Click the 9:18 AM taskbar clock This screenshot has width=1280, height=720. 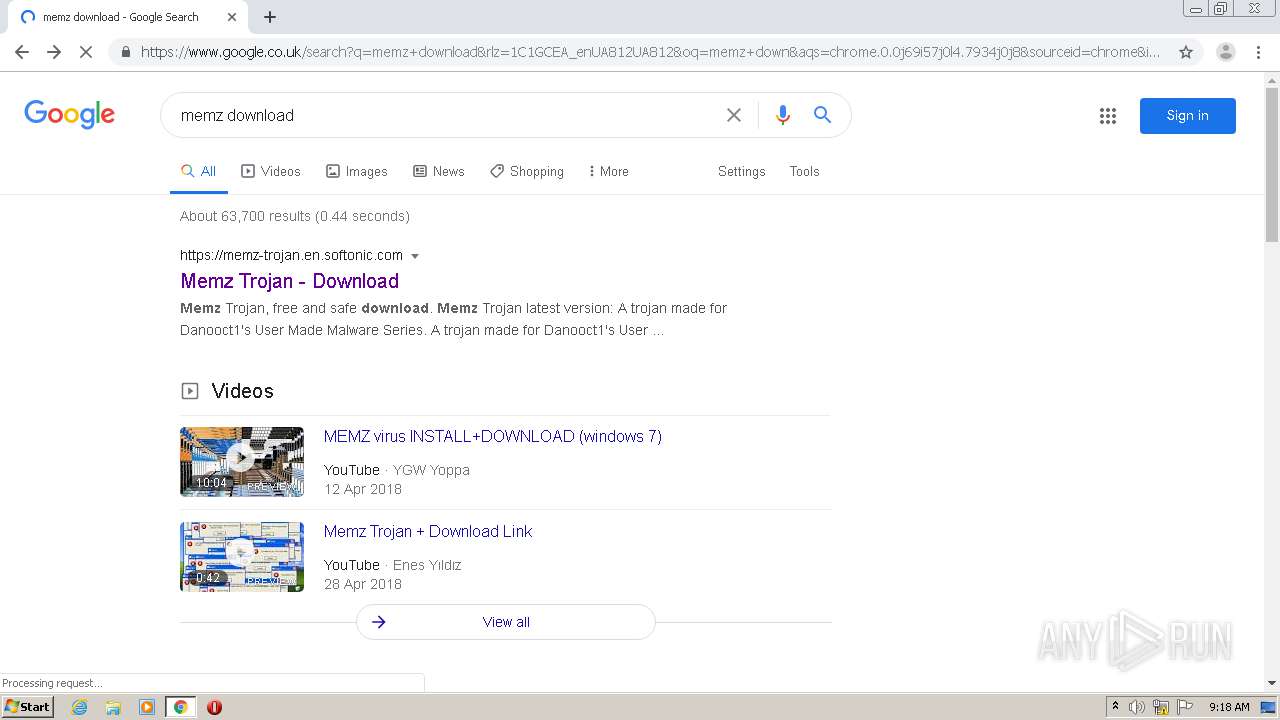click(1229, 707)
